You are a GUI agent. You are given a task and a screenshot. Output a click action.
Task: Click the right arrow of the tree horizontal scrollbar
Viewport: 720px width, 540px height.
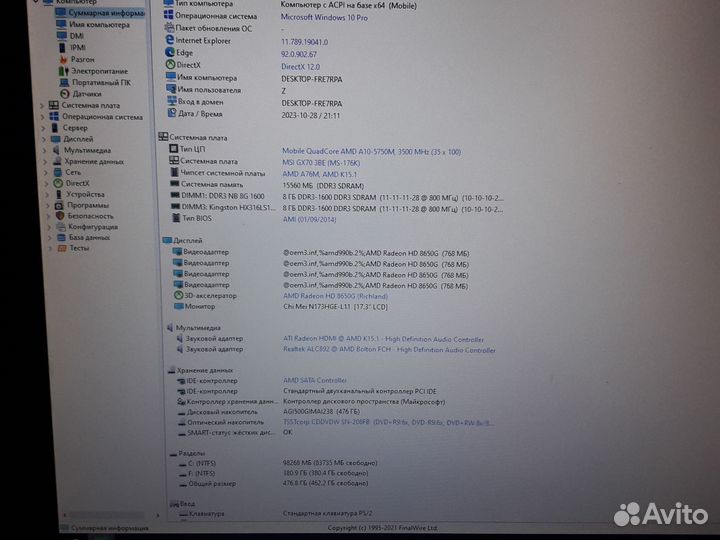tap(158, 516)
